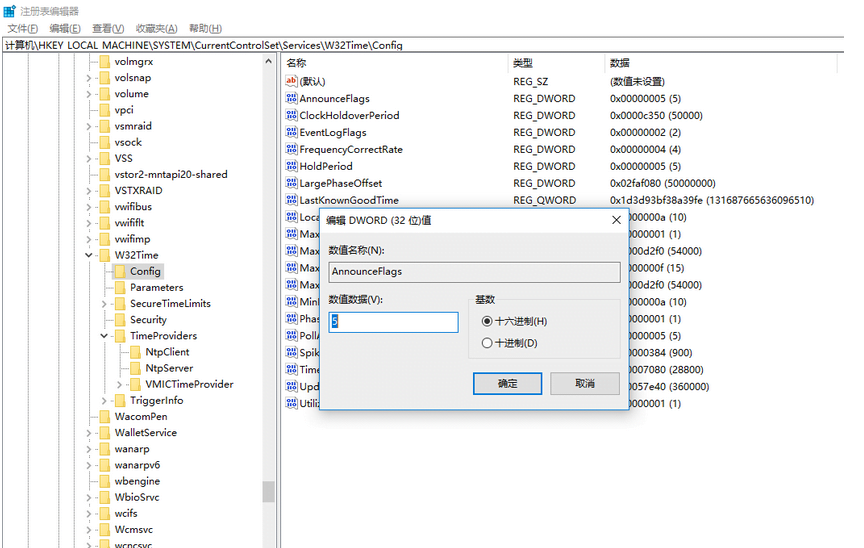Click the EventLogFlags value icon
The image size is (864, 548).
pos(291,132)
